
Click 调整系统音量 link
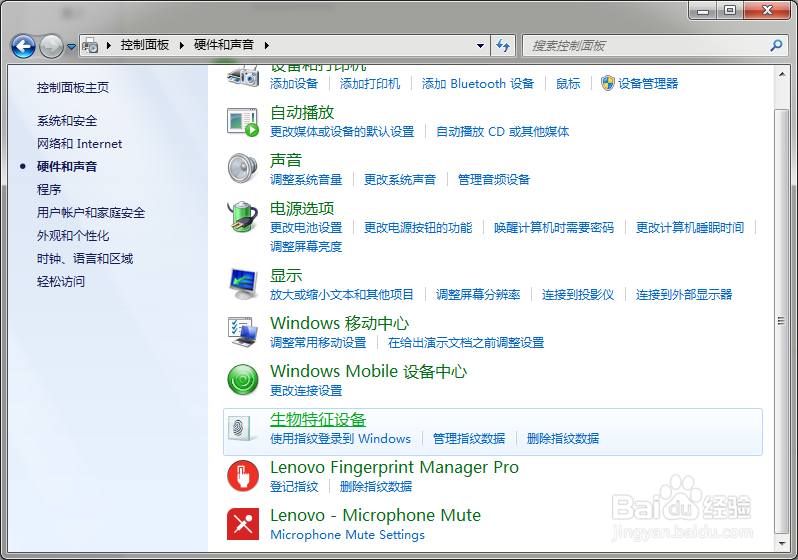306,180
